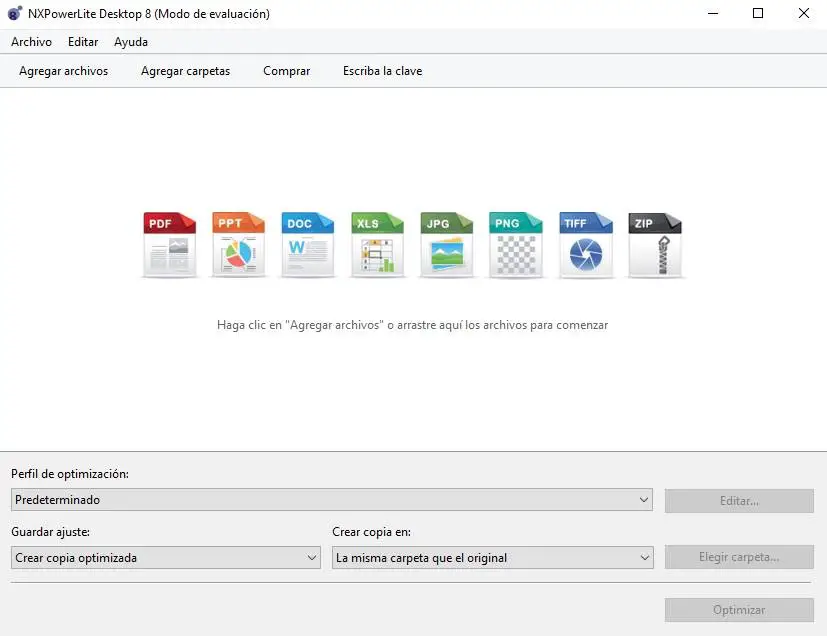The height and width of the screenshot is (636, 827).
Task: Maximize the NXPowerLite window
Action: [758, 13]
